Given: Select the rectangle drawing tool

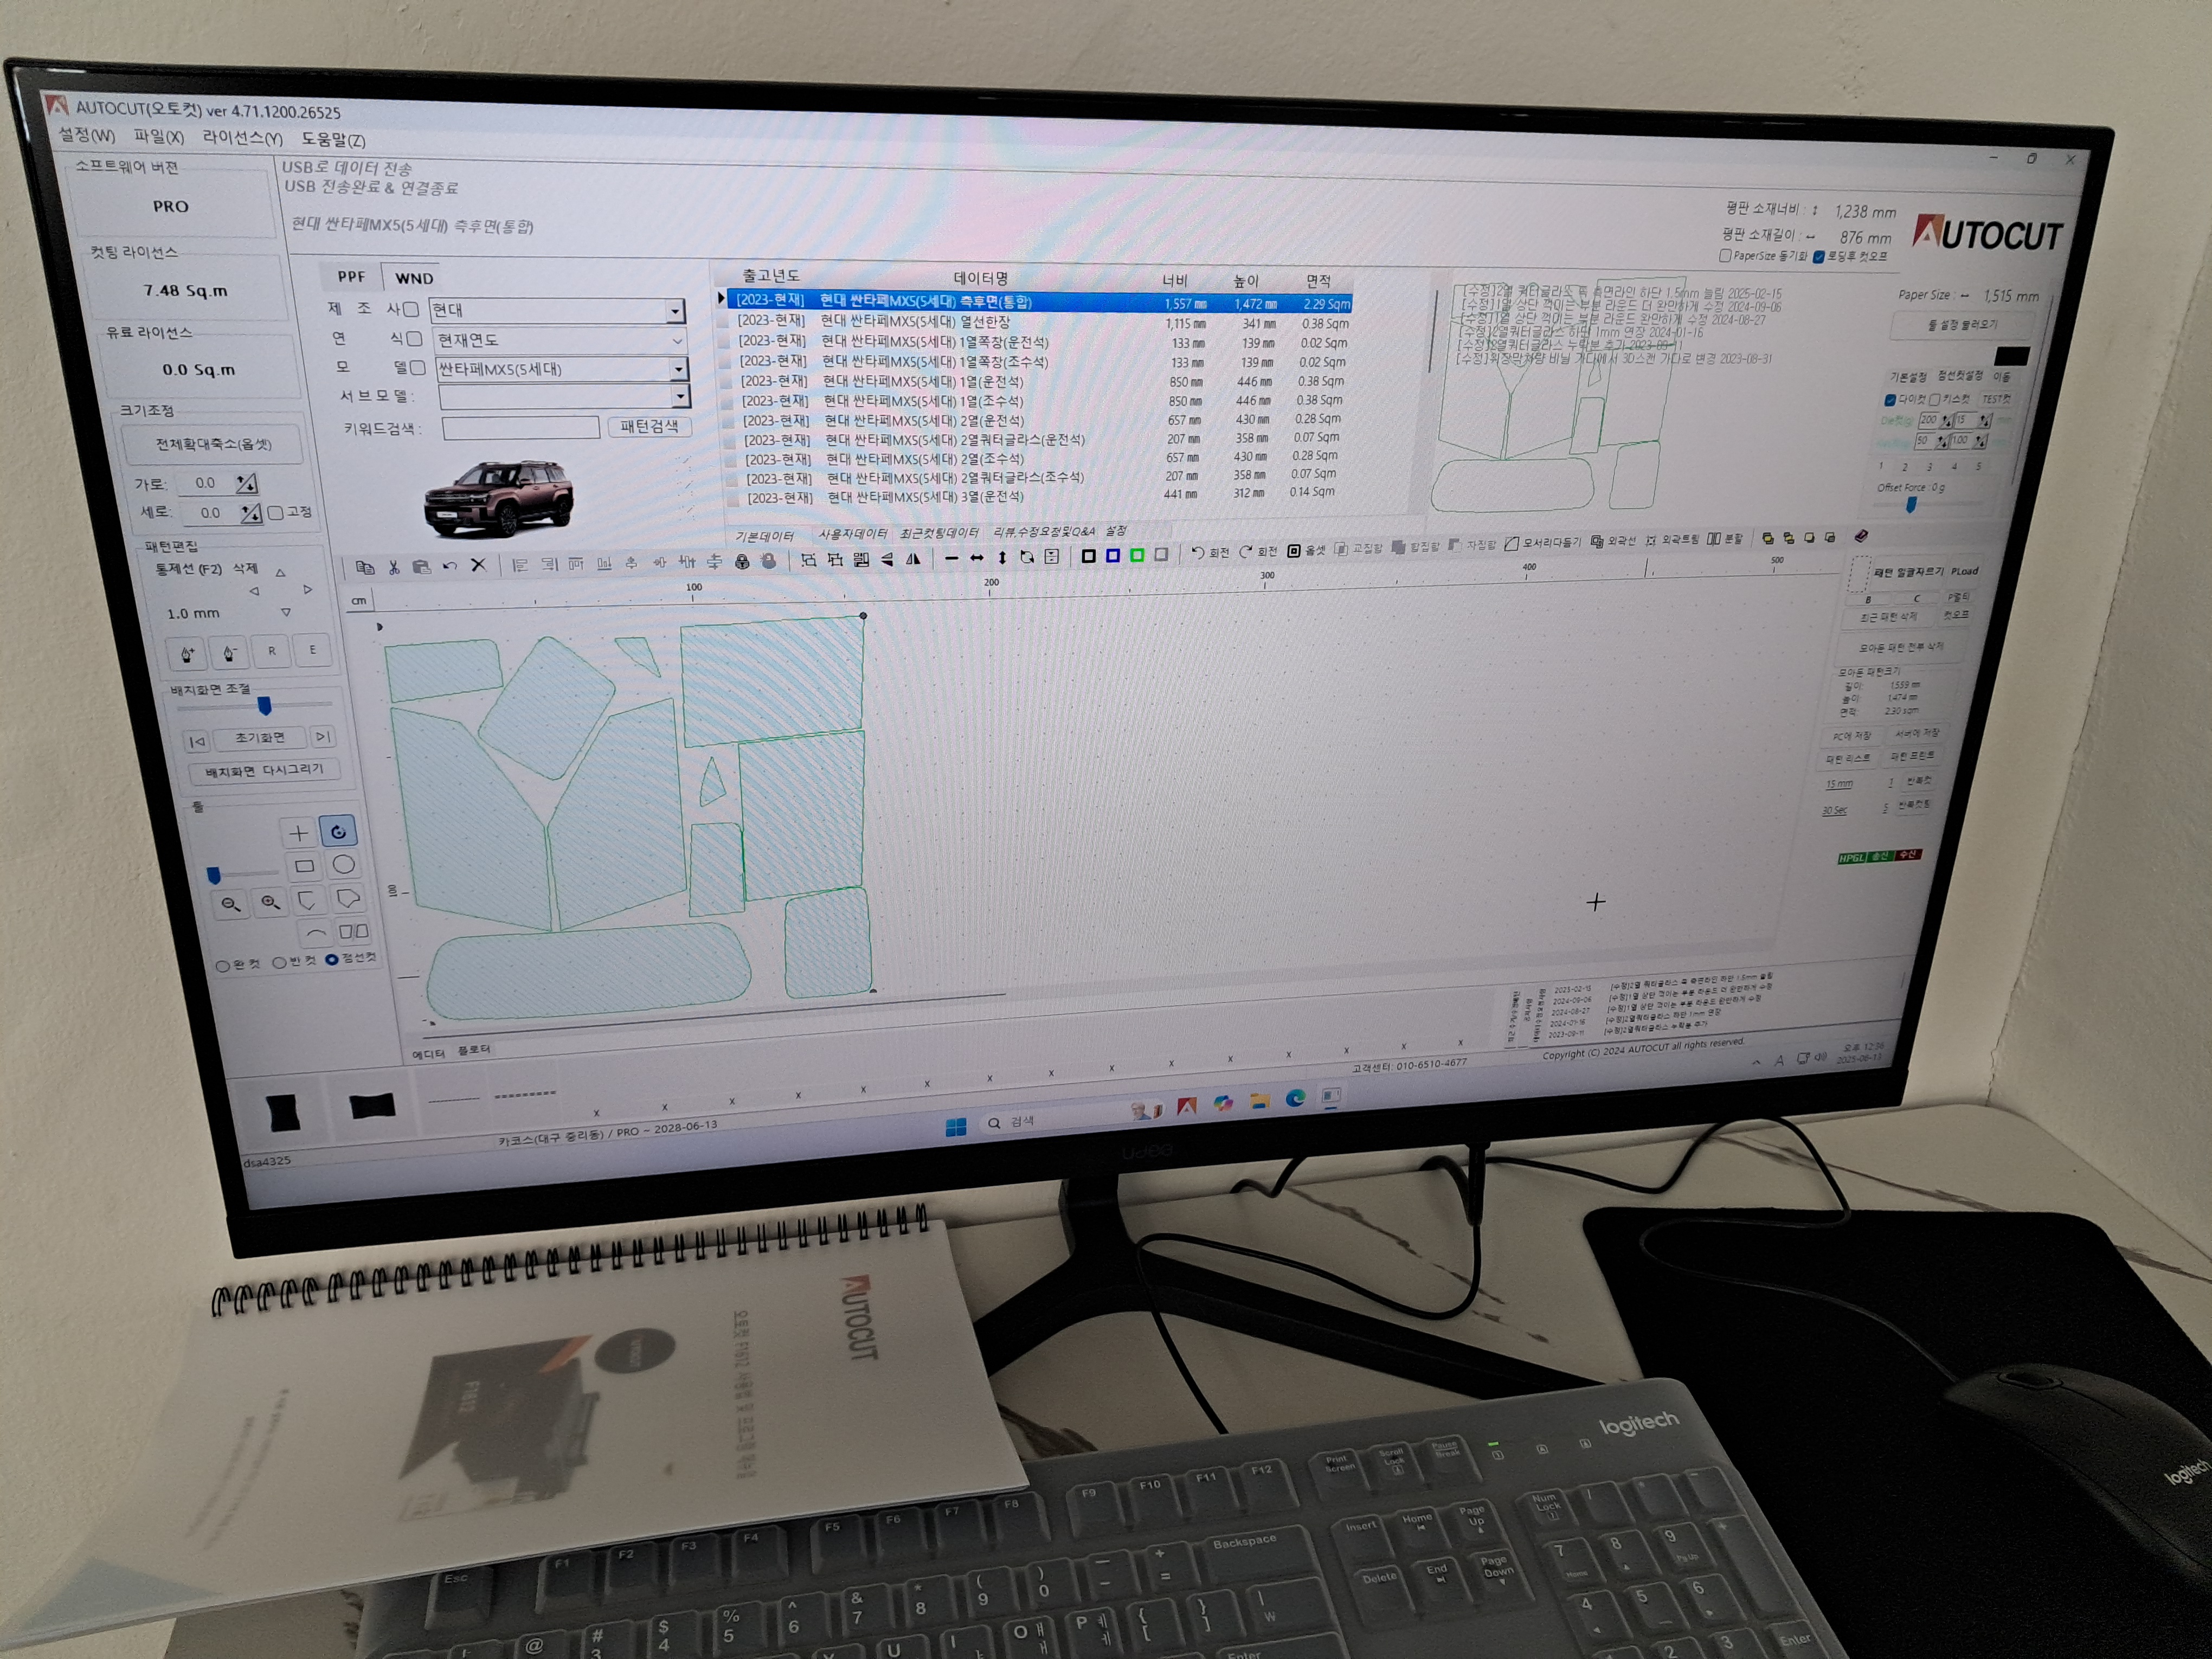Looking at the screenshot, I should pyautogui.click(x=304, y=866).
